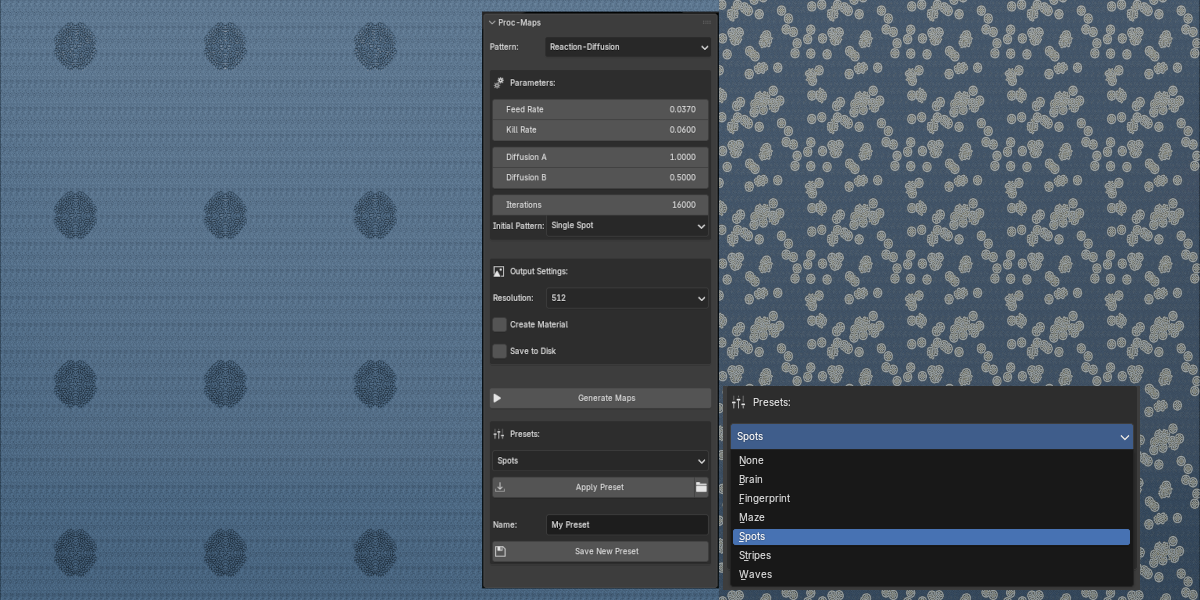
Task: Open the Pattern dropdown showing Reaction-Diffusion
Action: [x=628, y=47]
